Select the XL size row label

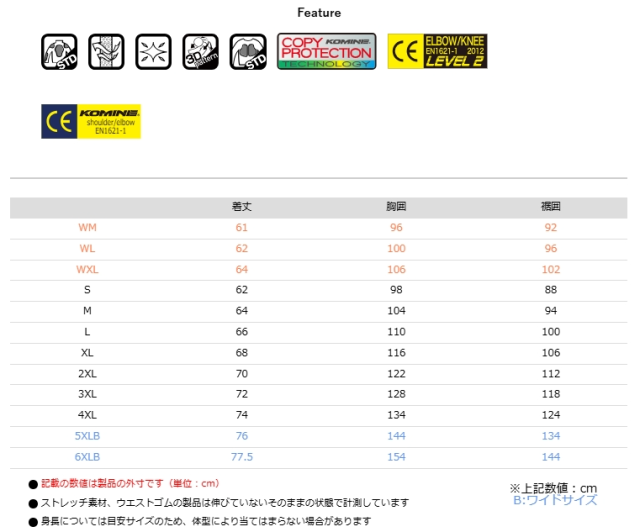87,353
